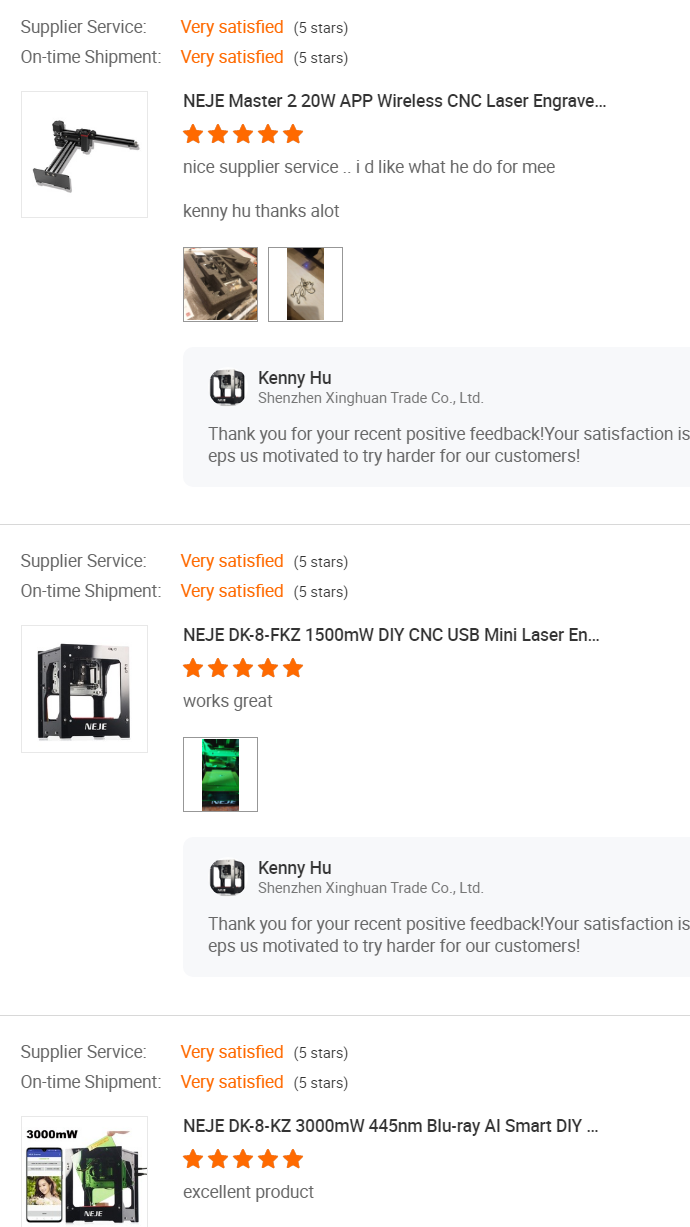
Task: Click the NEJE Master 2 20W product title
Action: pyautogui.click(x=394, y=101)
